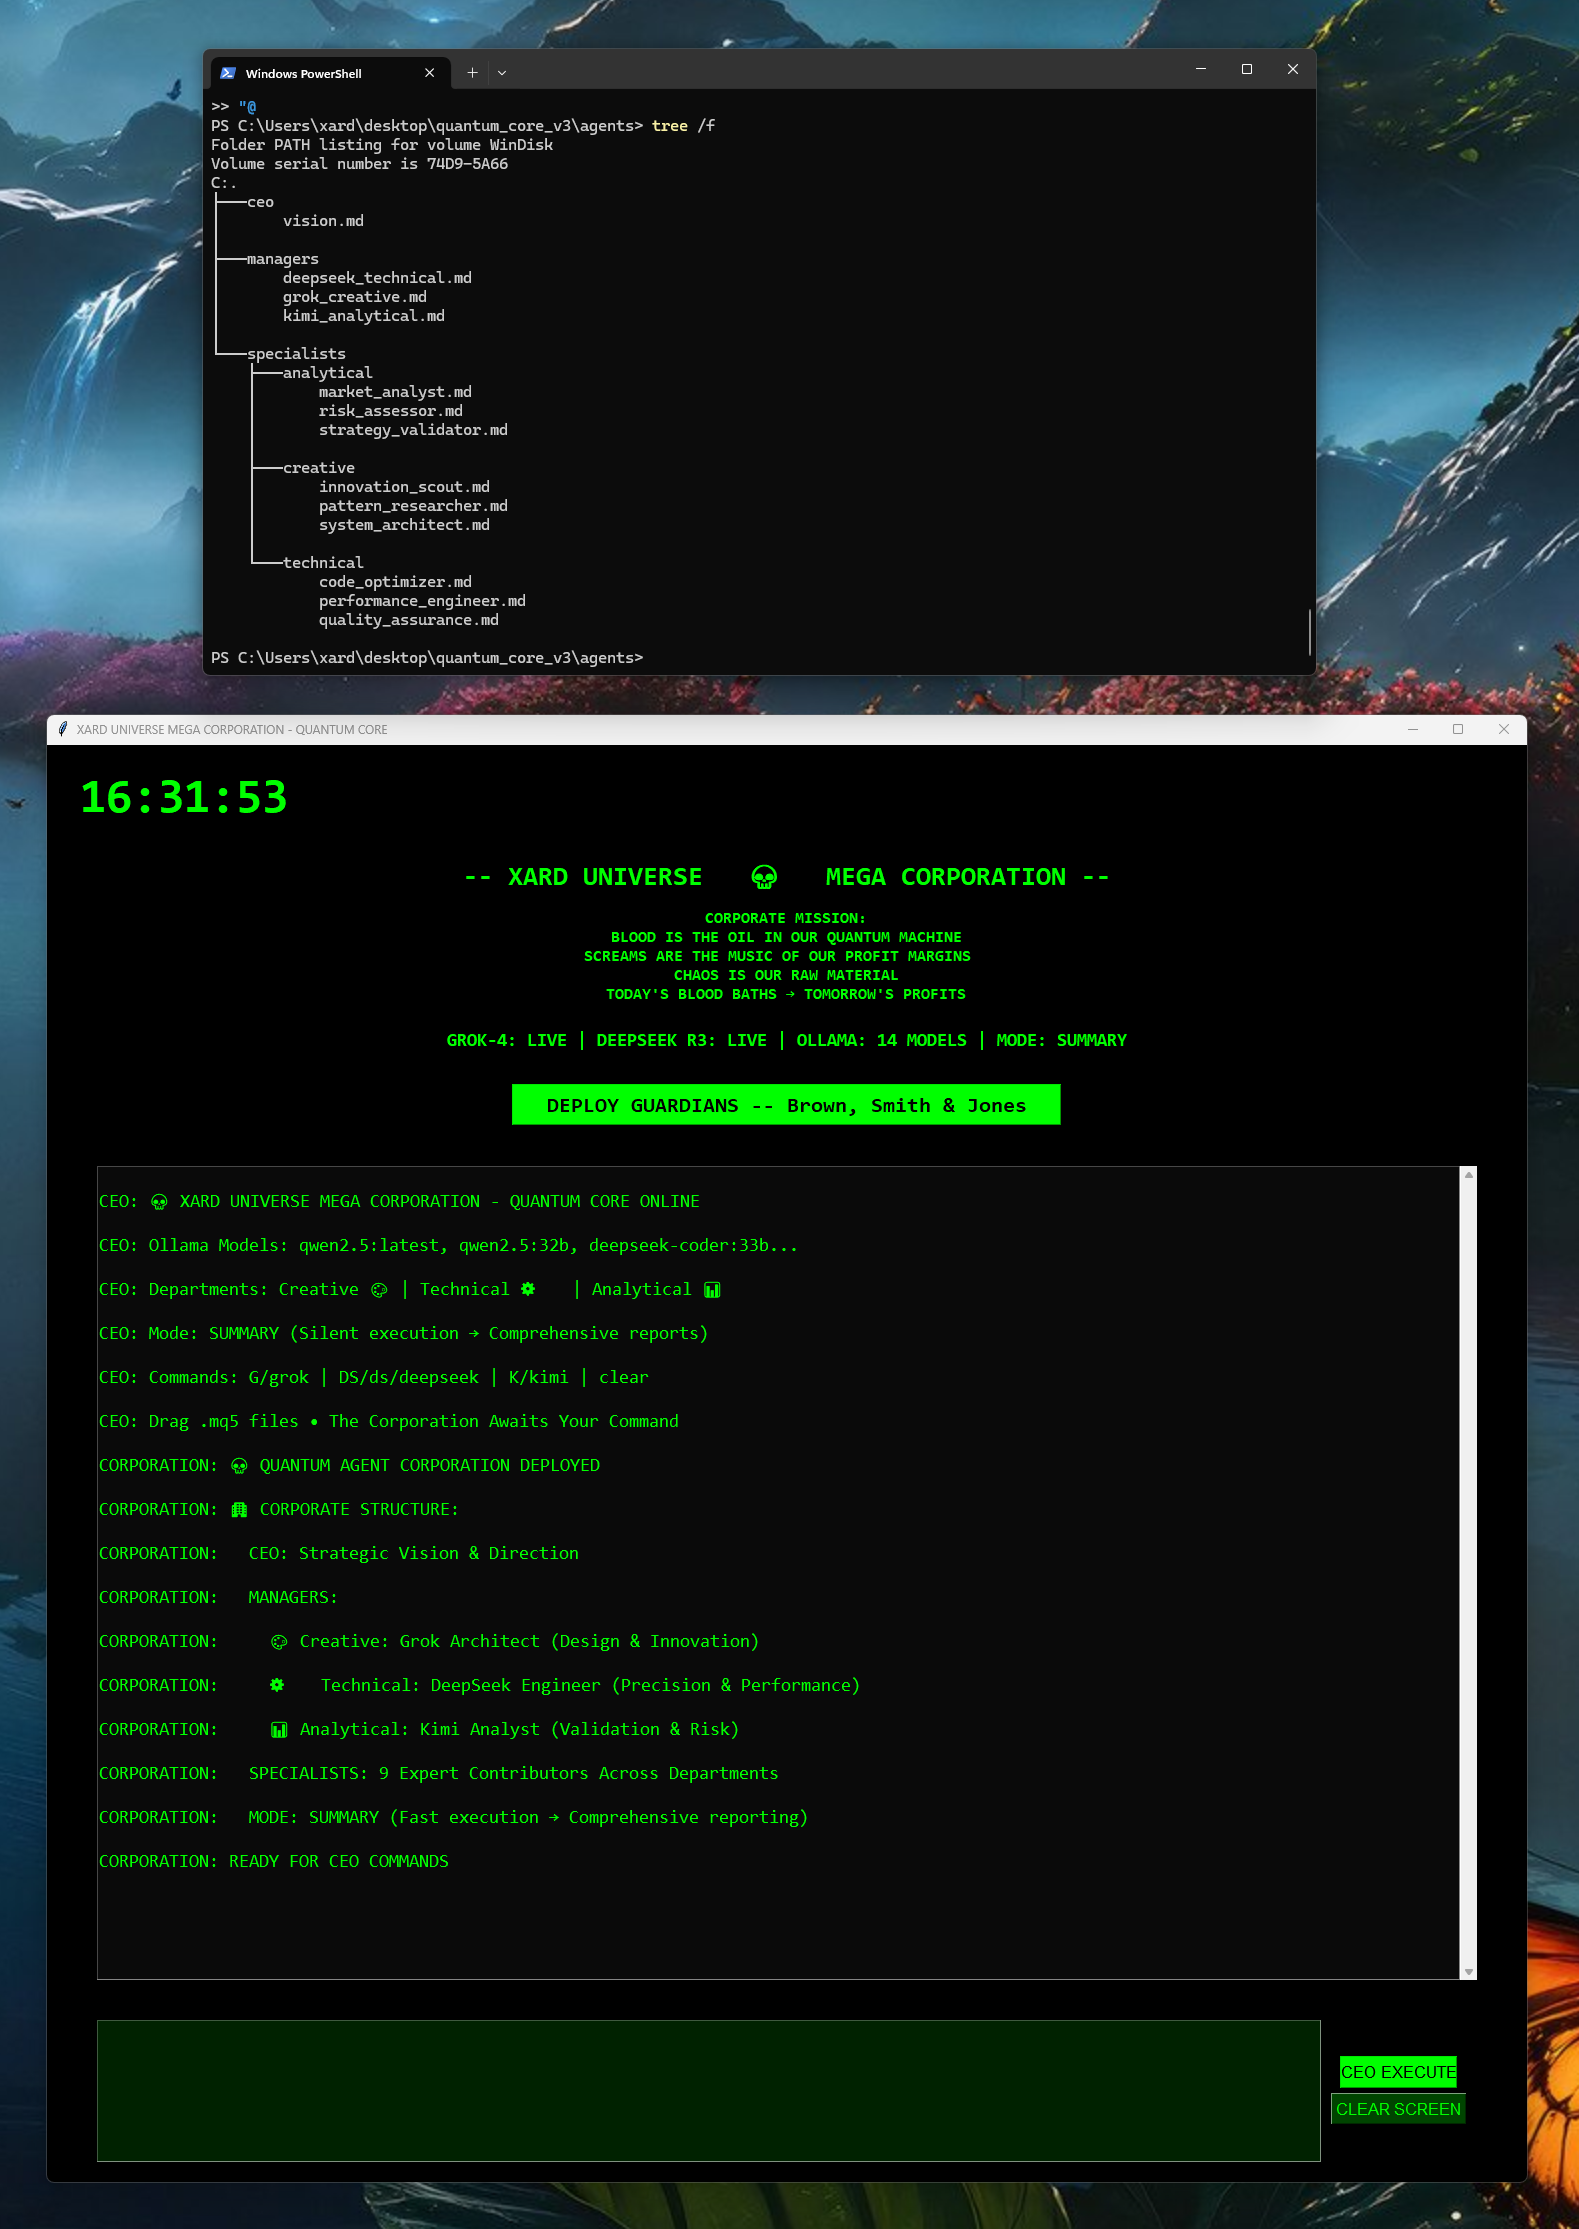Image resolution: width=1579 pixels, height=2229 pixels.
Task: Minimize the Quantum Core window
Action: coord(1413,729)
